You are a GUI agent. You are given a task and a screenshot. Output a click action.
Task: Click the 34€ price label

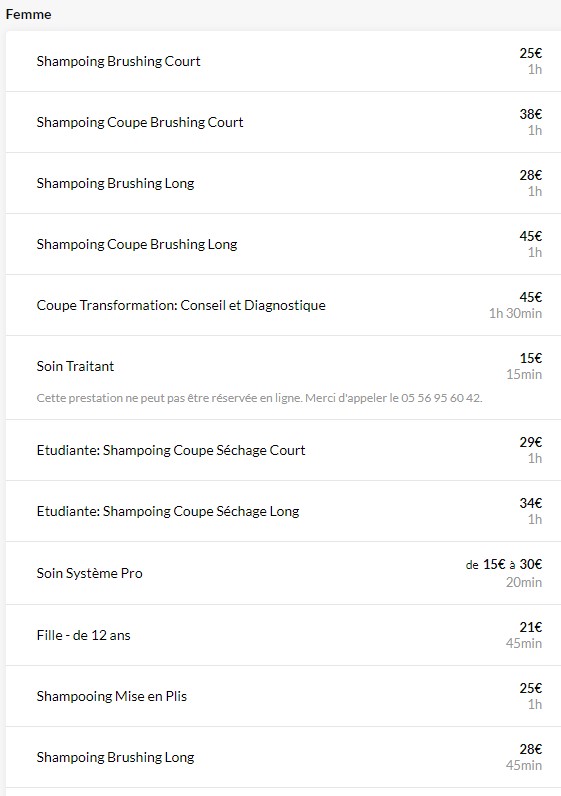coord(531,503)
